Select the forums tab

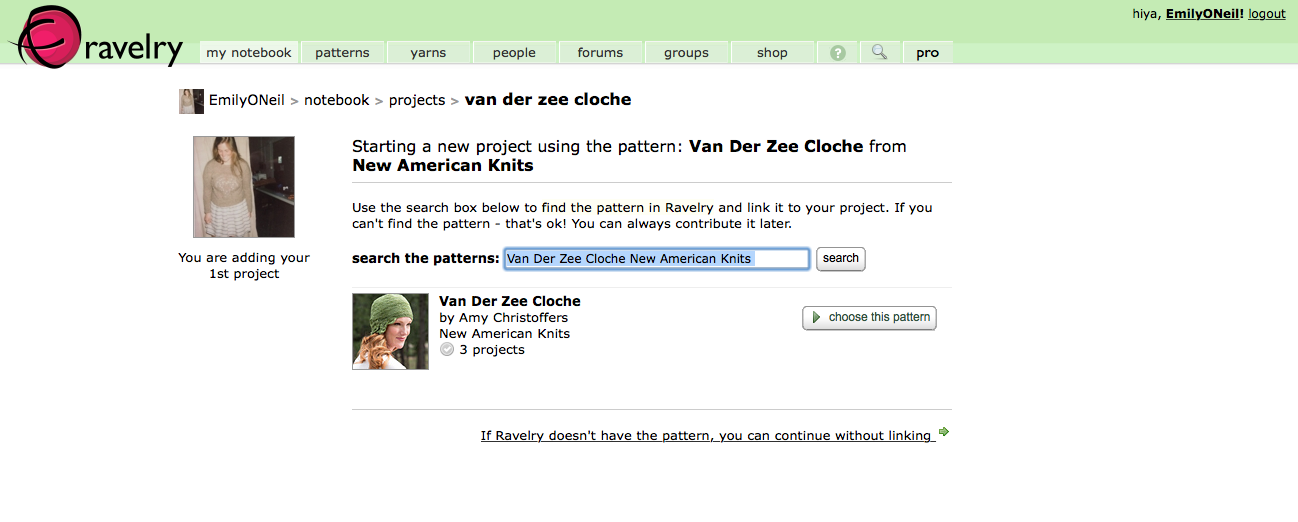pos(600,53)
